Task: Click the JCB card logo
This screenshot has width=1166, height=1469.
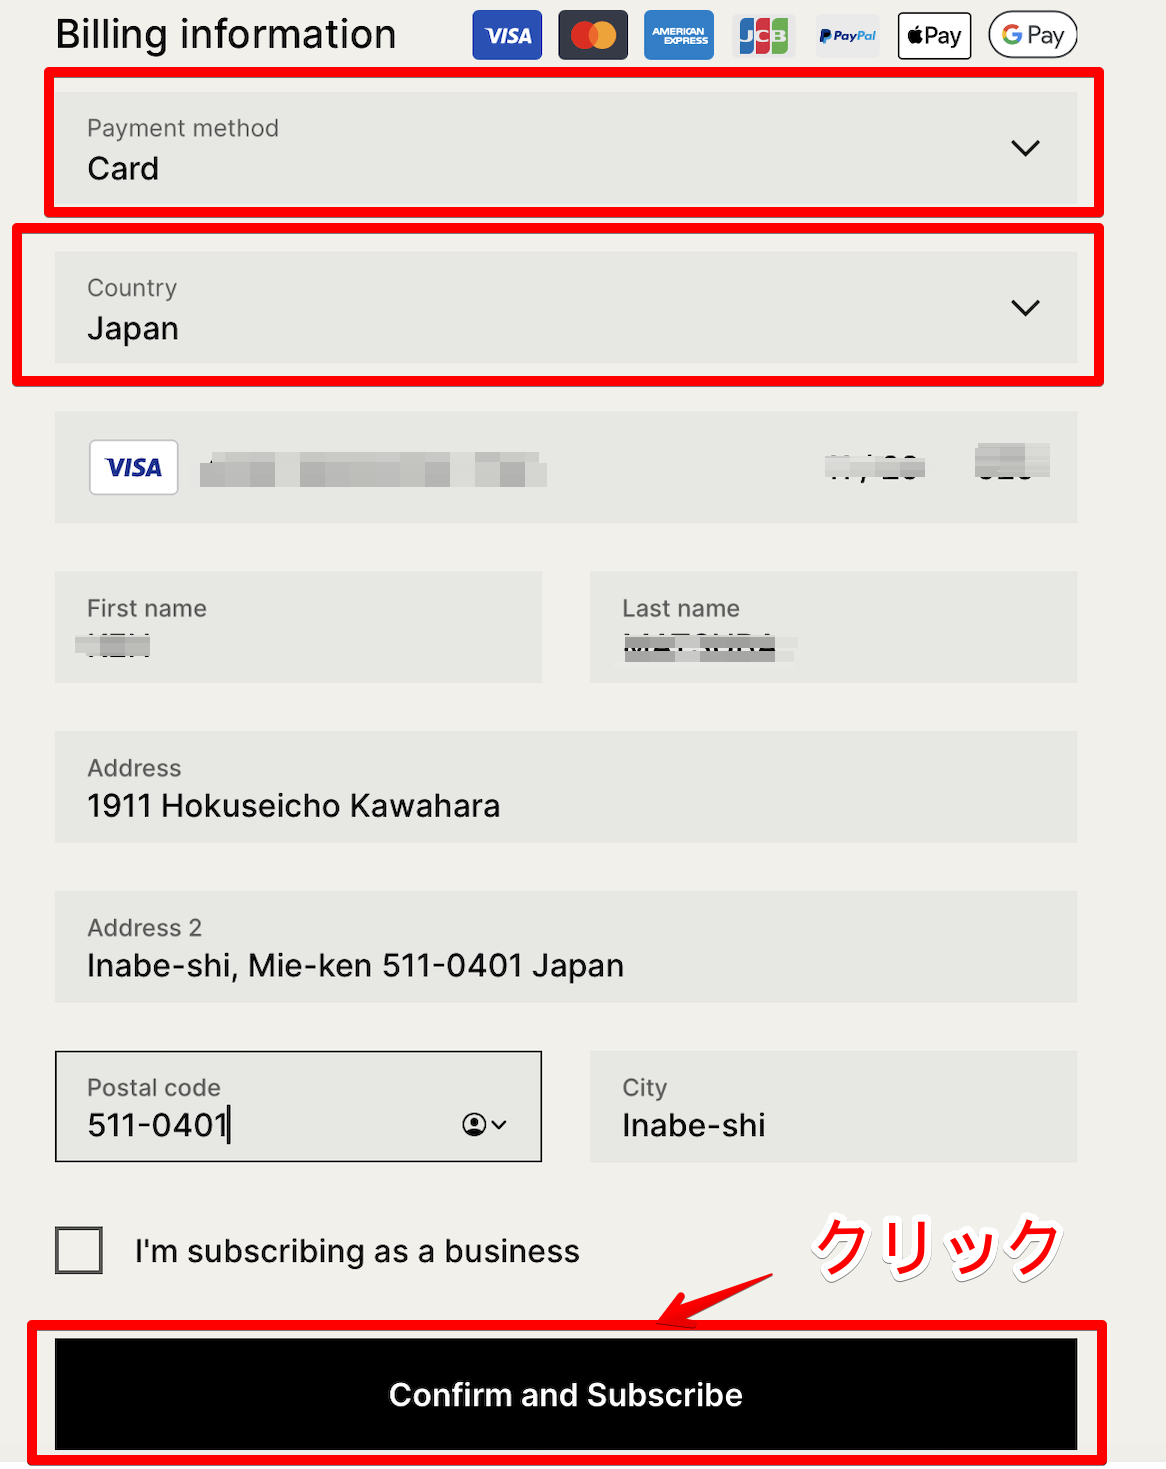Action: click(763, 35)
